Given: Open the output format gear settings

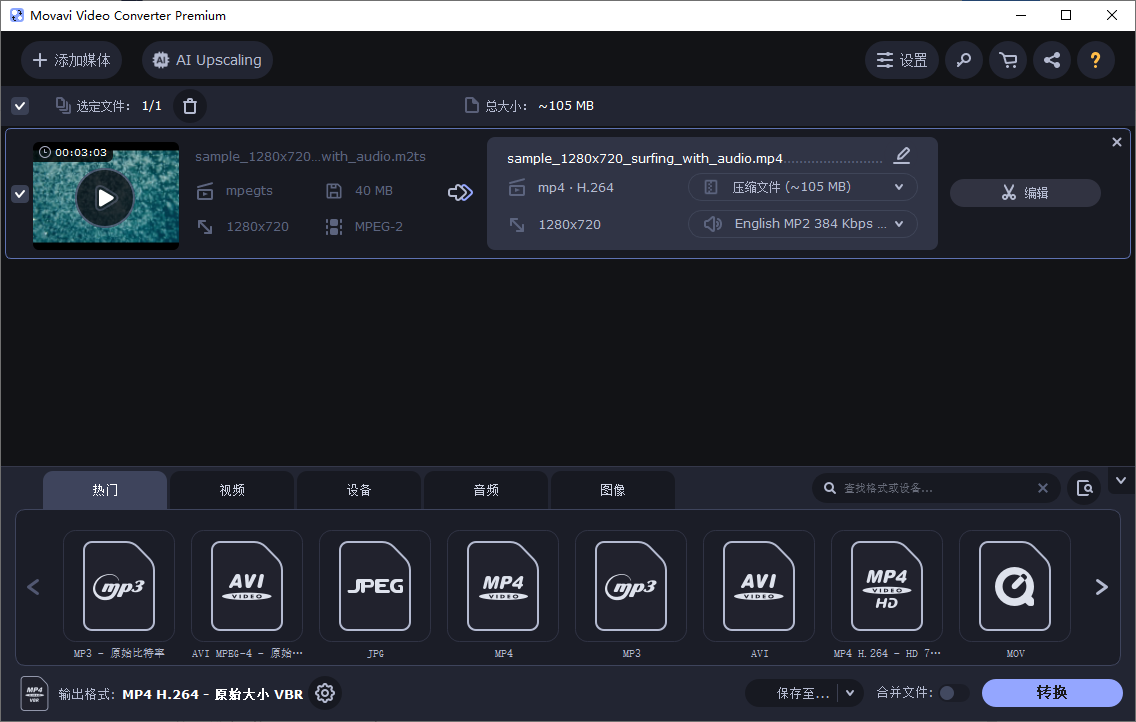Looking at the screenshot, I should point(325,693).
